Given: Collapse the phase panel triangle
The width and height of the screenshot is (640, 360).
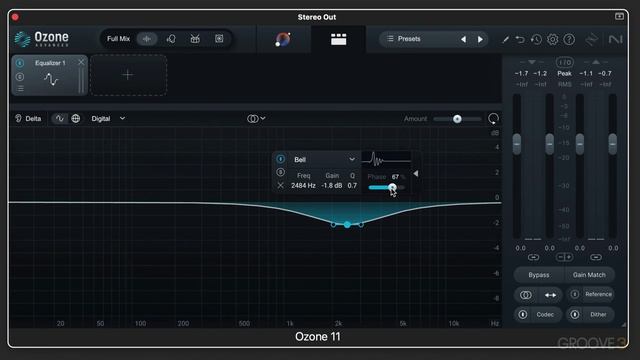Looking at the screenshot, I should (x=416, y=173).
